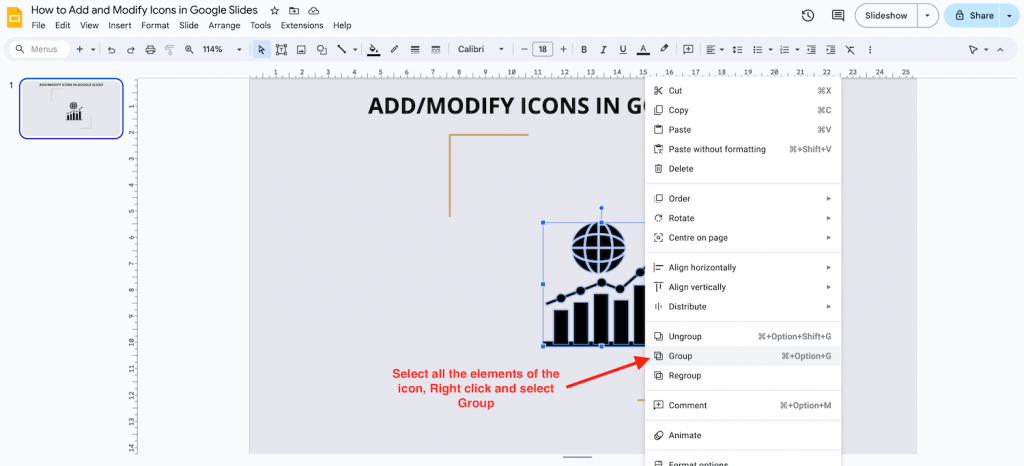Select the Paint format tool
The image size is (1024, 466).
(x=168, y=49)
